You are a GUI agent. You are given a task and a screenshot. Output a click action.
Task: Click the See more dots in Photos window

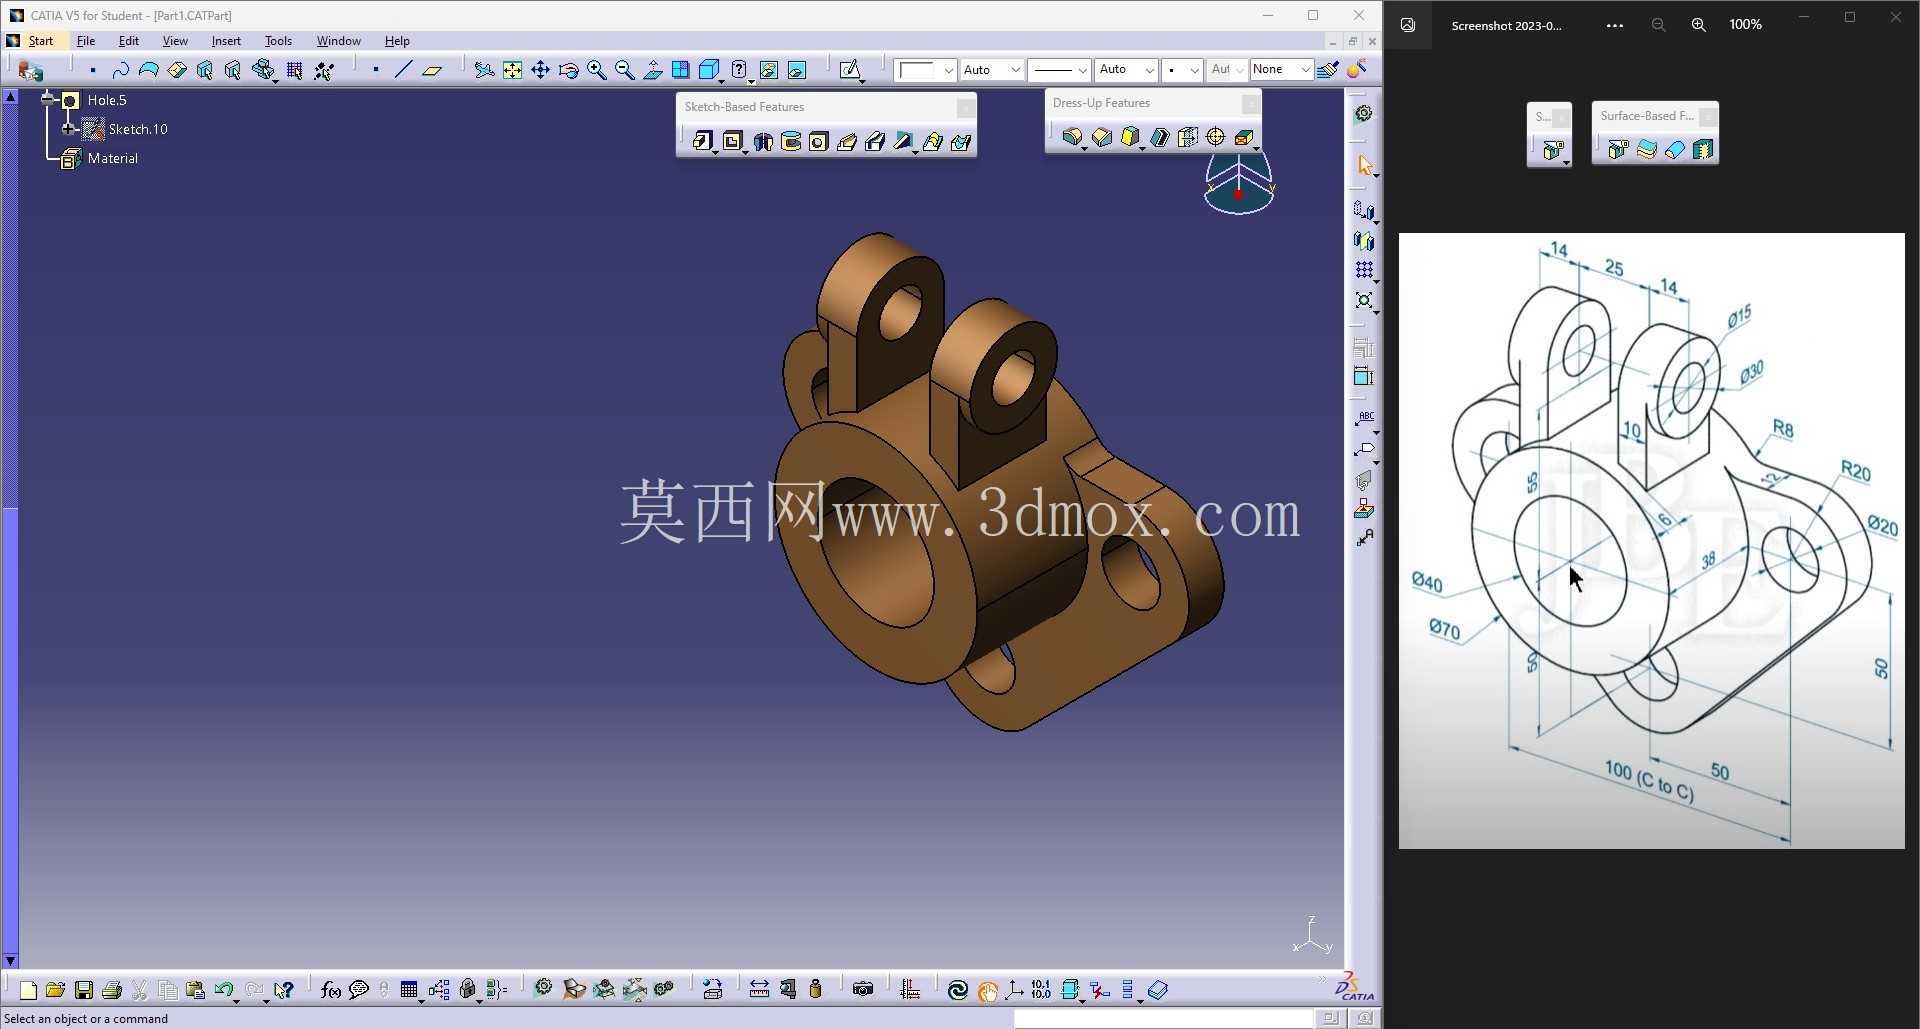[1614, 25]
